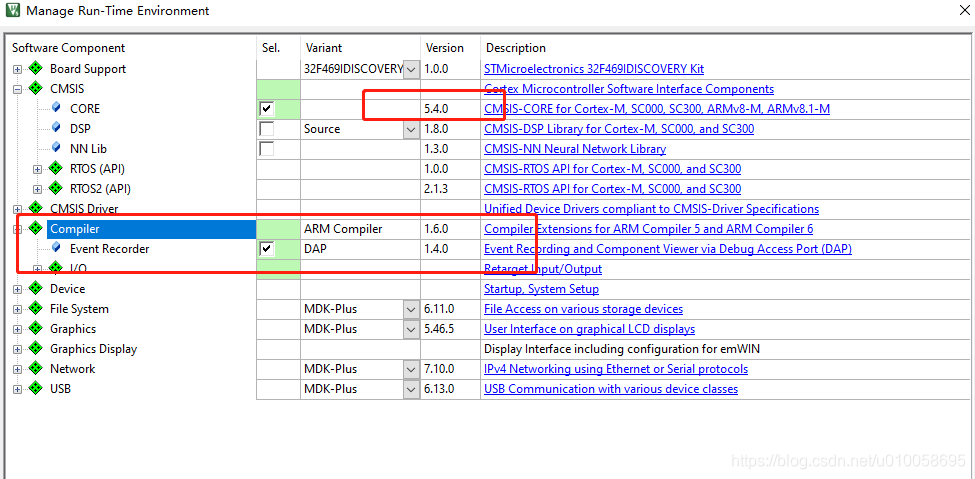Enable the NN Lib checkbox
975x479 pixels.
coord(267,149)
